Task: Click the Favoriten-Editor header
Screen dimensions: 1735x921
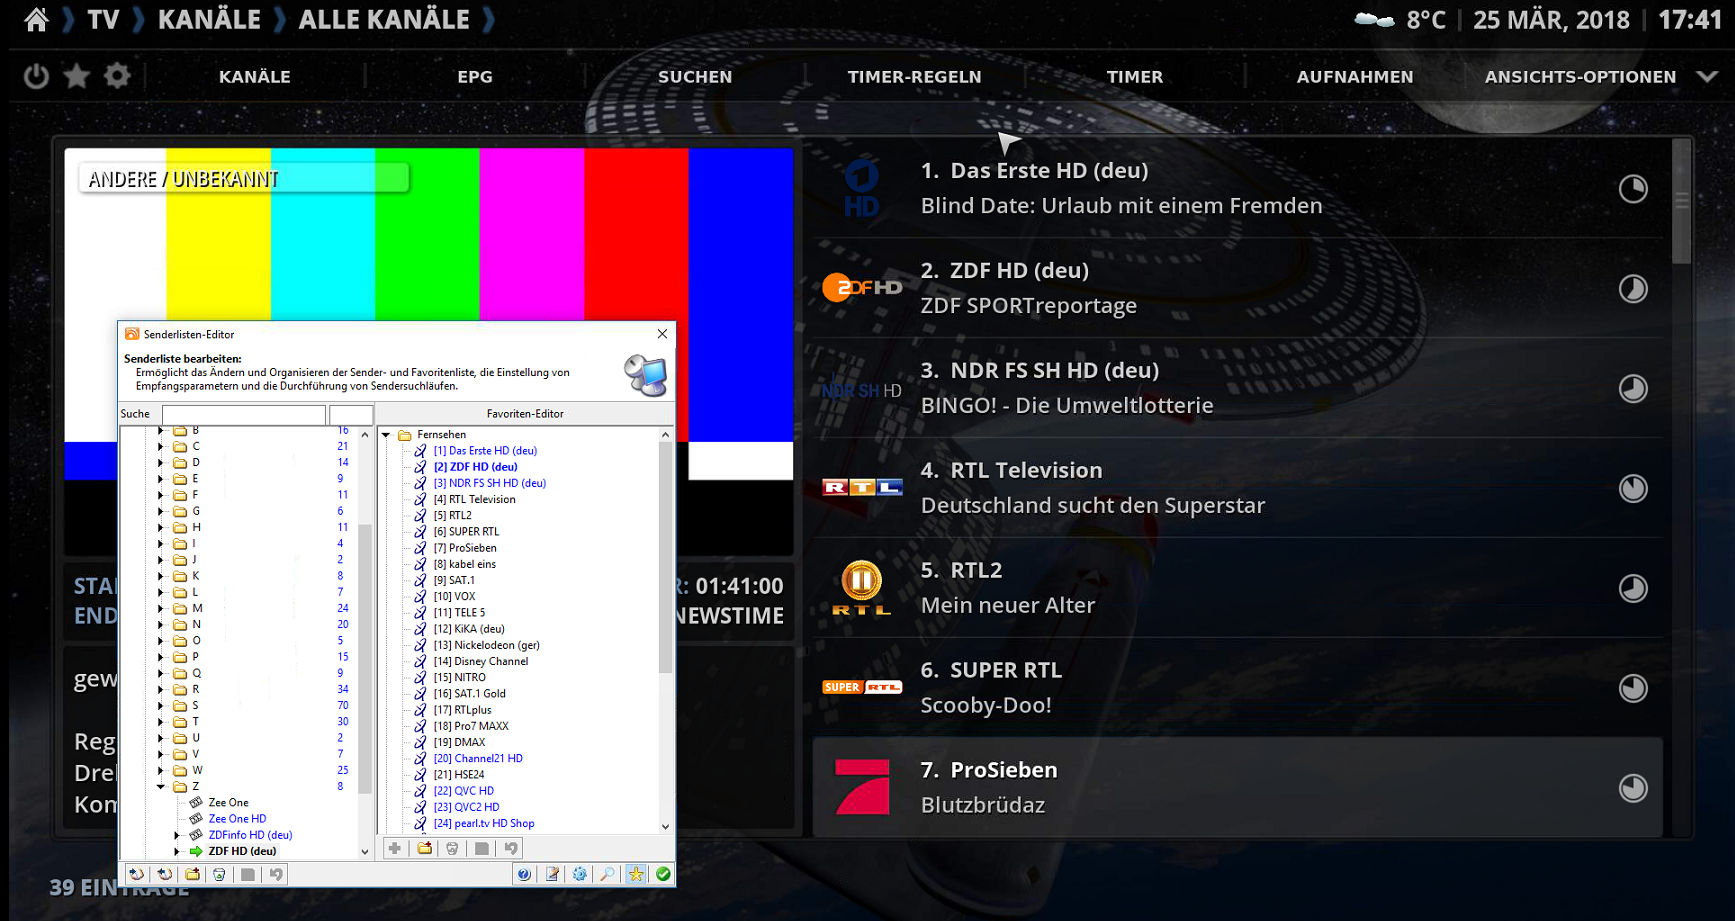Action: (525, 414)
